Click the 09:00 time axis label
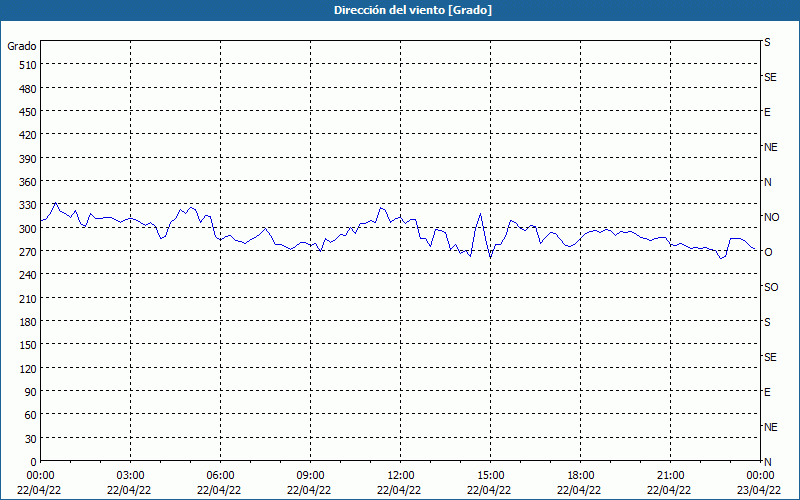This screenshot has width=800, height=500. tap(310, 476)
